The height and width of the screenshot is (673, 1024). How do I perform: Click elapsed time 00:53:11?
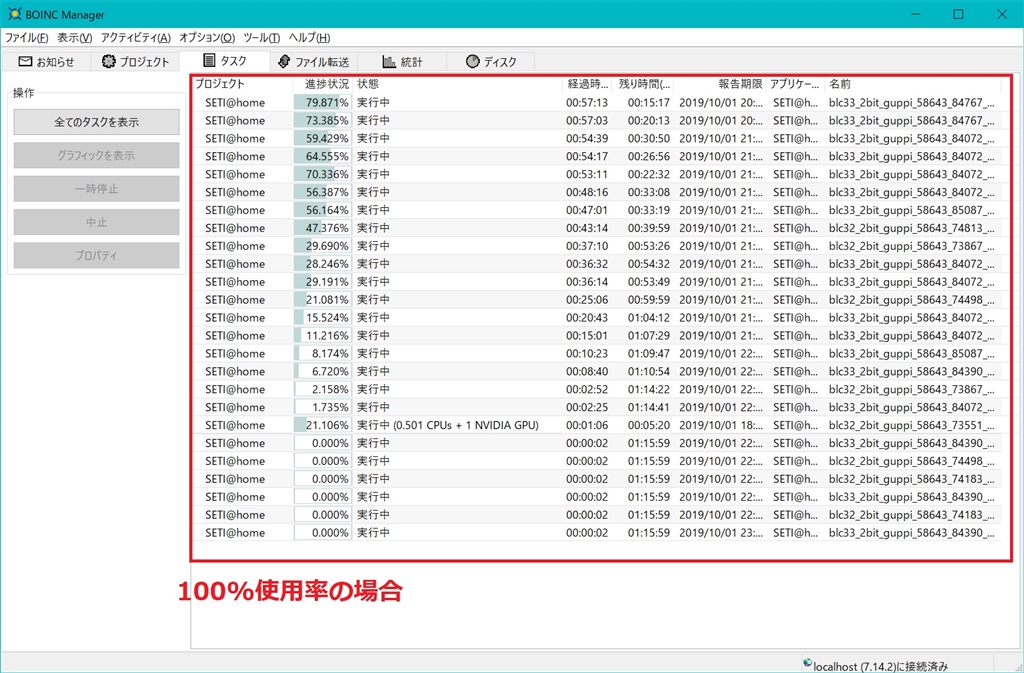tap(586, 174)
